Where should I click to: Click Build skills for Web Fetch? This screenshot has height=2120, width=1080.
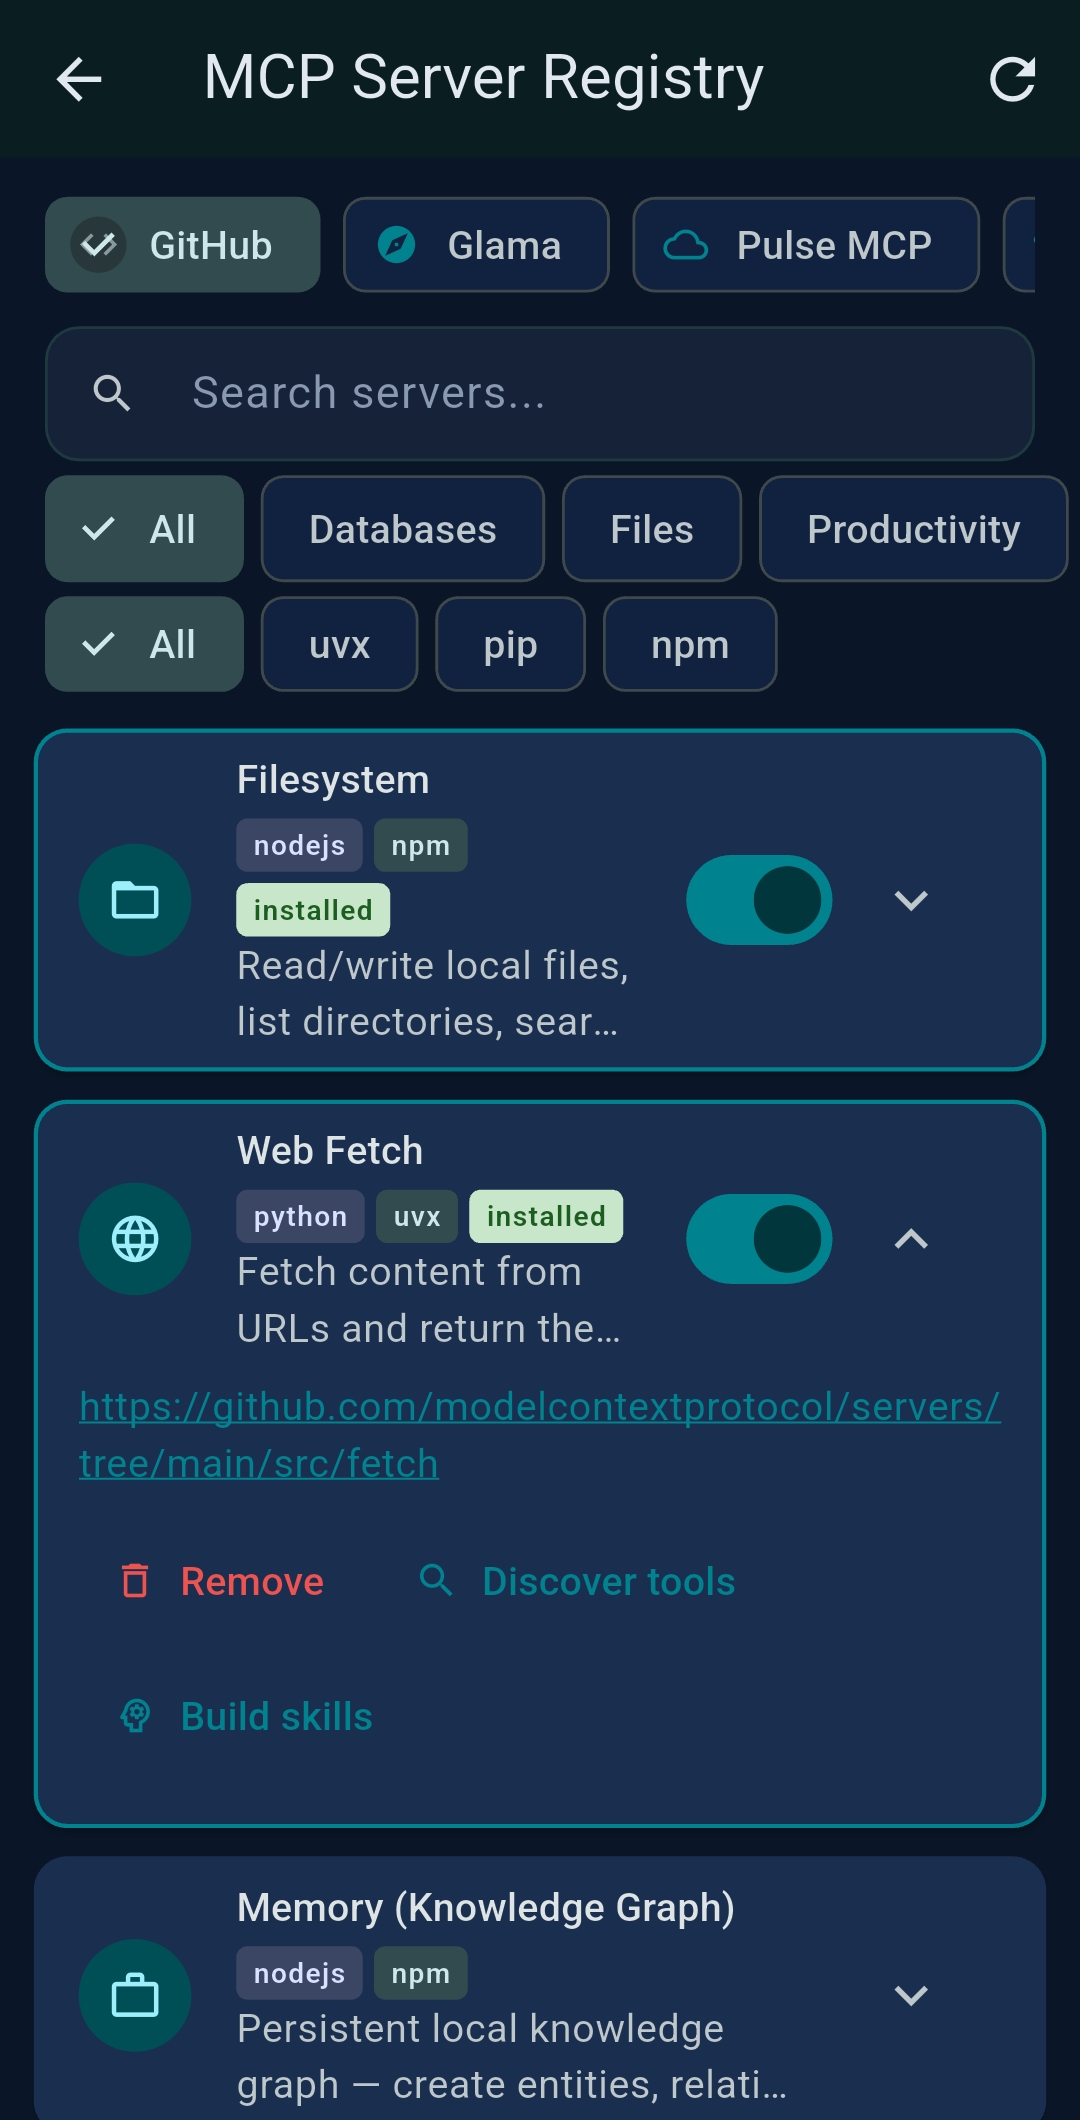[x=246, y=1716]
